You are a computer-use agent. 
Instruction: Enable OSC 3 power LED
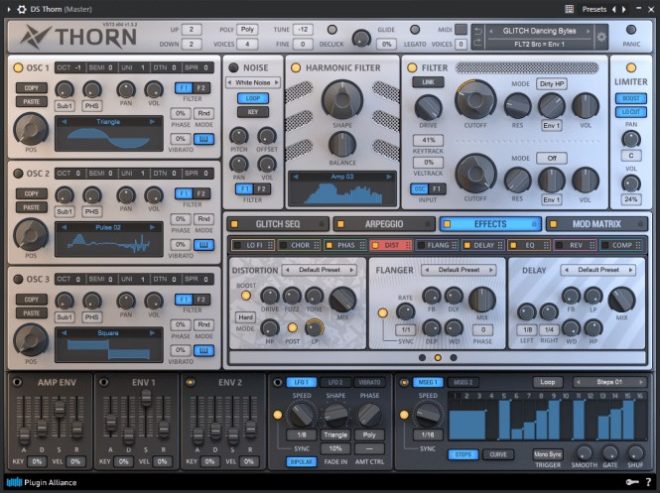click(18, 279)
